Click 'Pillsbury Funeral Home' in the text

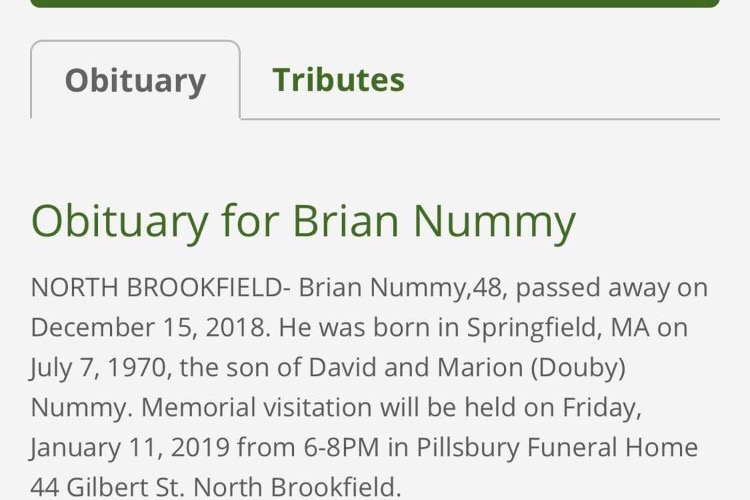click(x=557, y=448)
